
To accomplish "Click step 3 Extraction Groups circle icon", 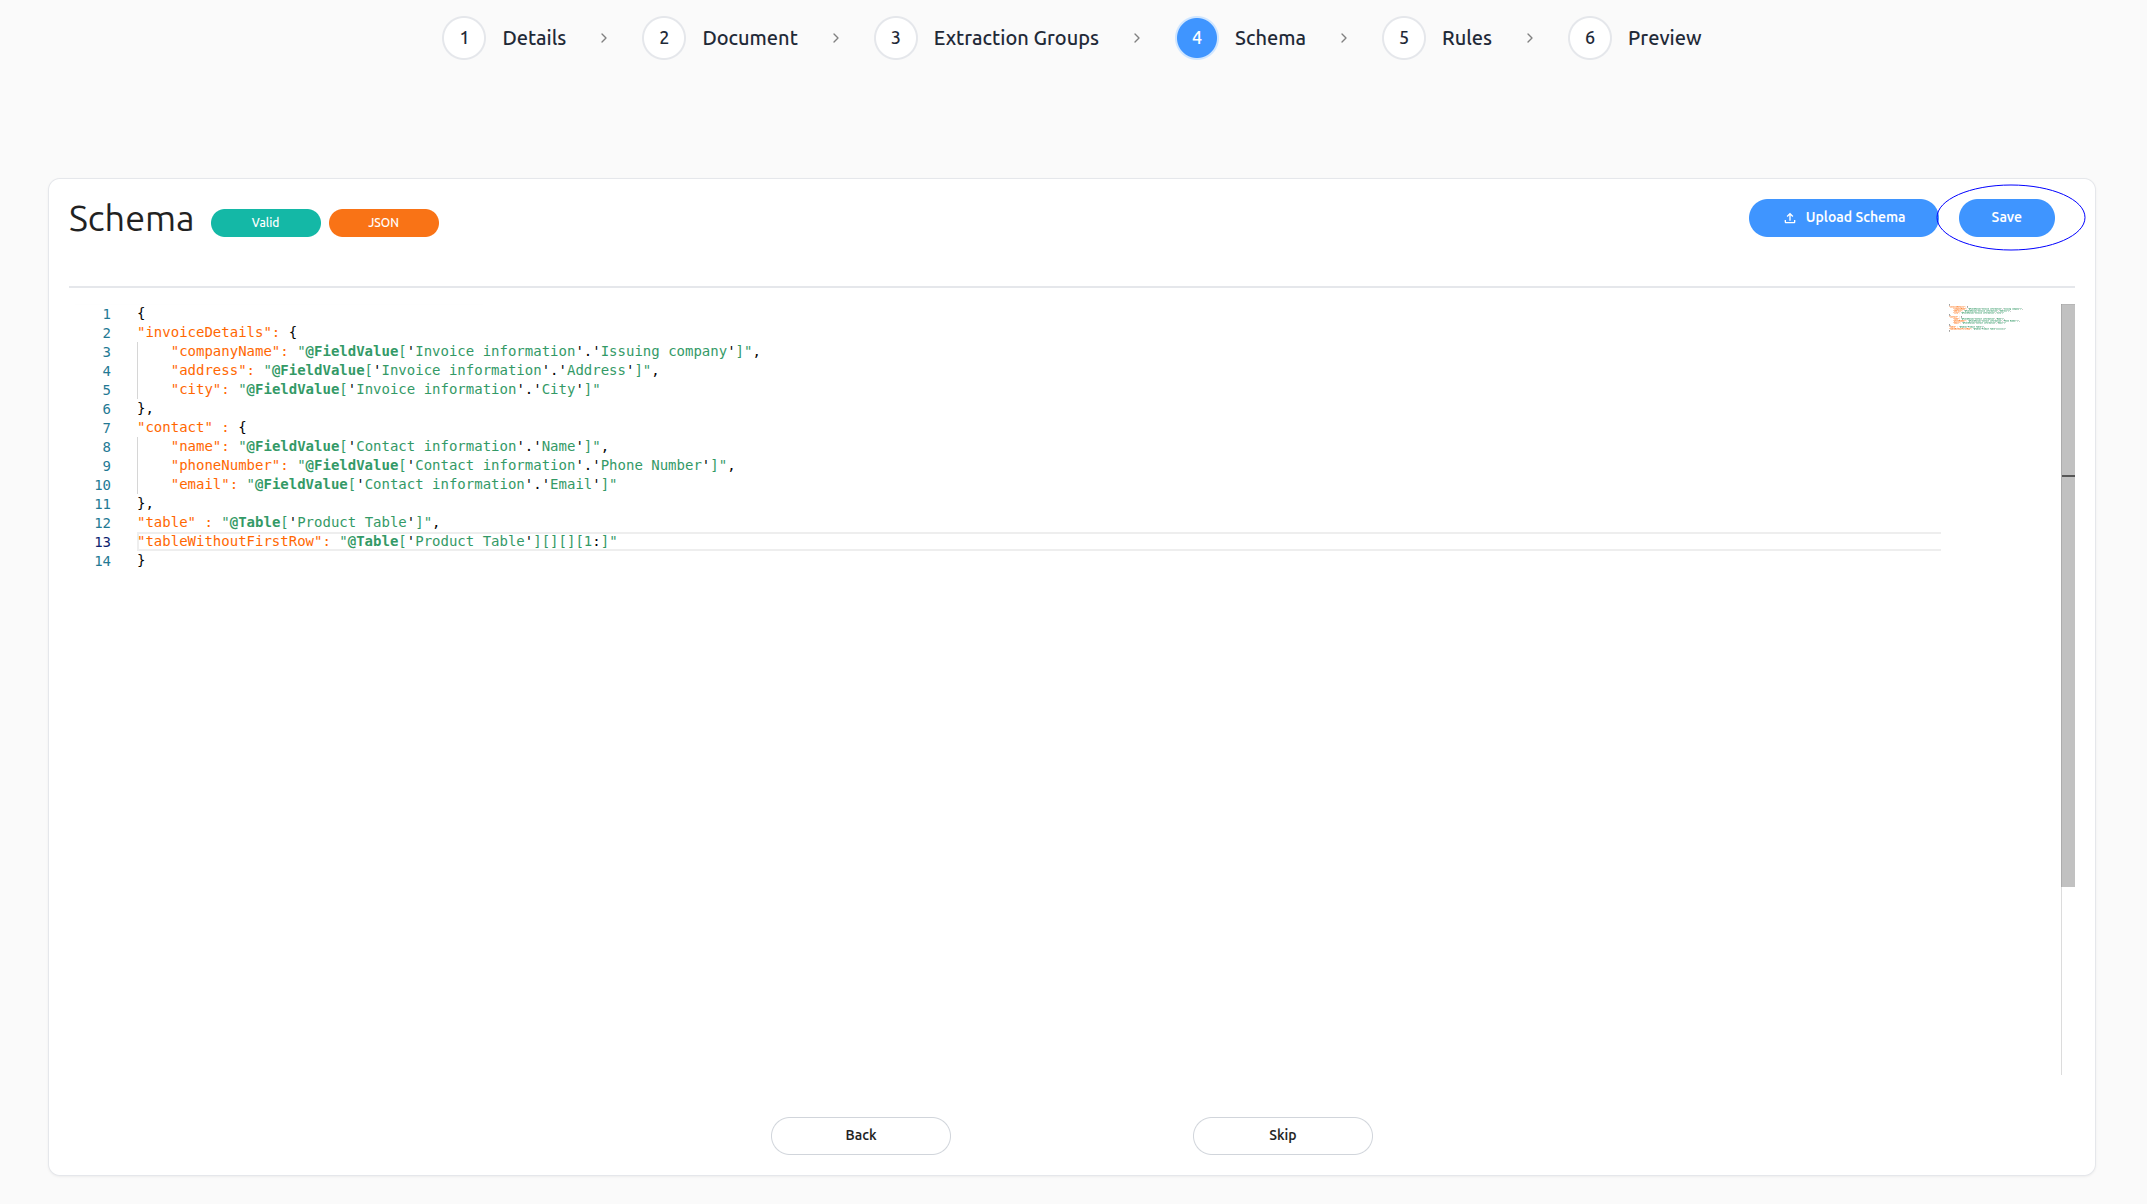I will pos(895,38).
